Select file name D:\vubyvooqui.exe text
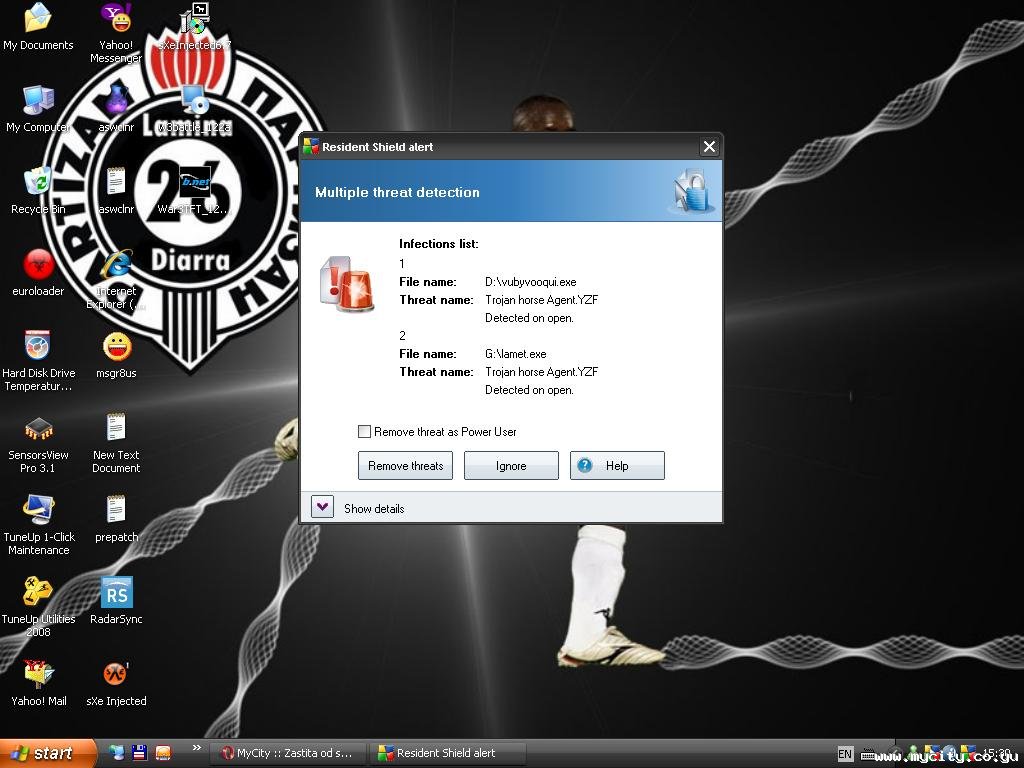The image size is (1024, 768). coord(530,282)
